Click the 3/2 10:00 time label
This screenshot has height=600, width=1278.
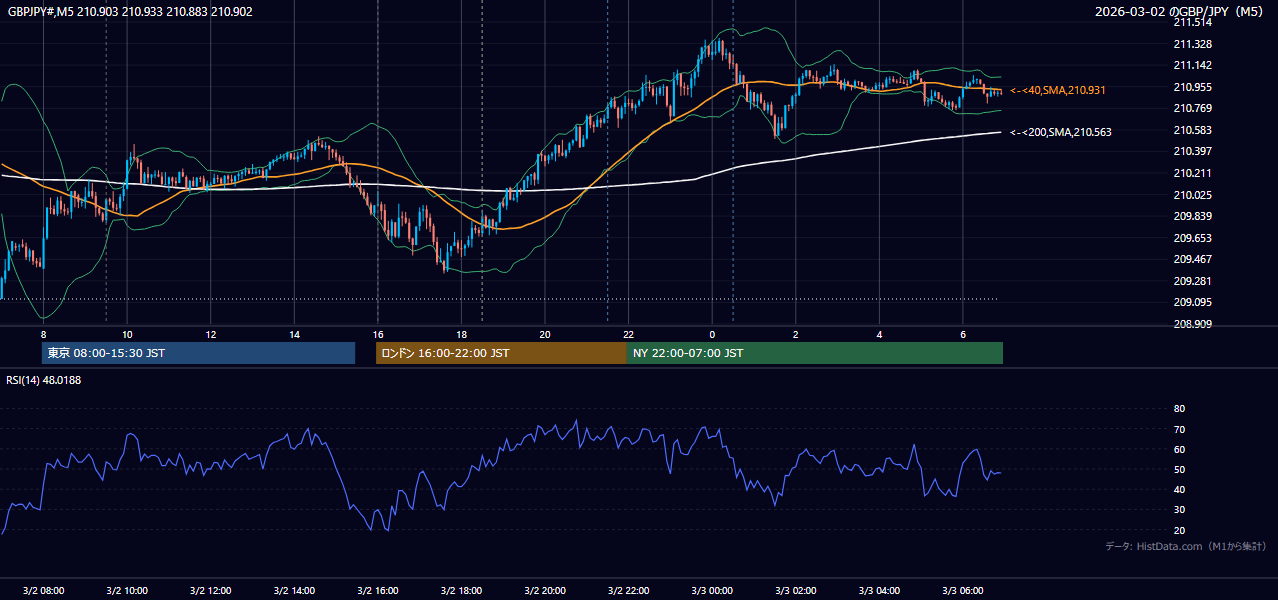[x=127, y=591]
